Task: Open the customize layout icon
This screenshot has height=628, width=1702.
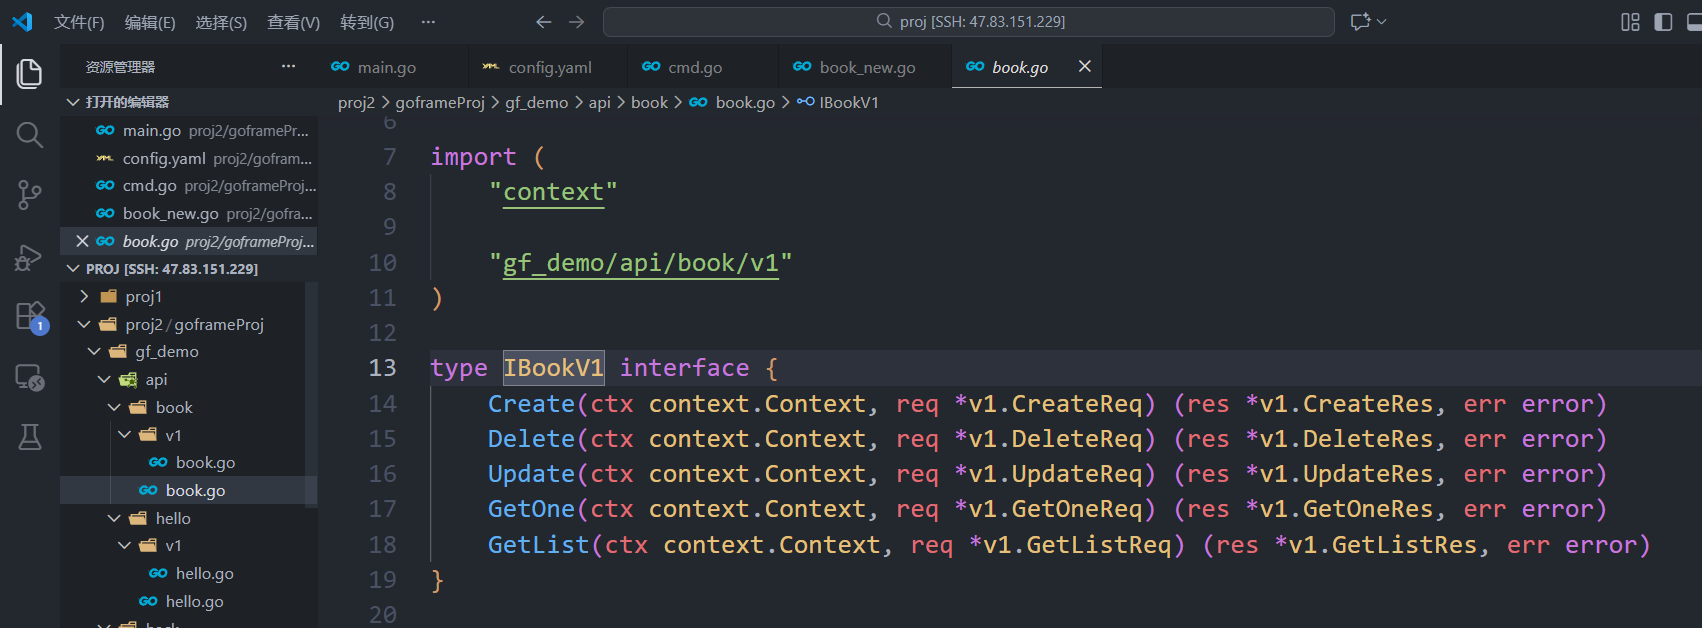Action: (1630, 22)
